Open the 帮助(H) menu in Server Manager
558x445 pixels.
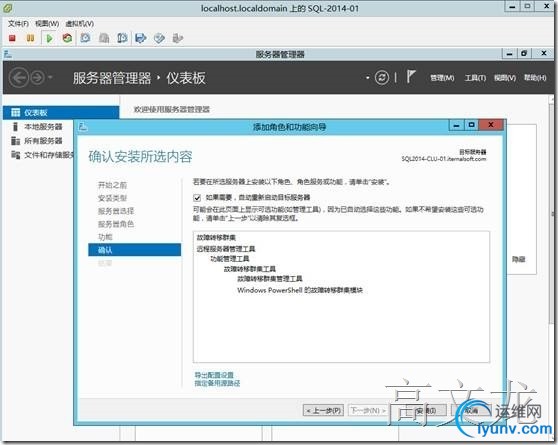pyautogui.click(x=535, y=78)
